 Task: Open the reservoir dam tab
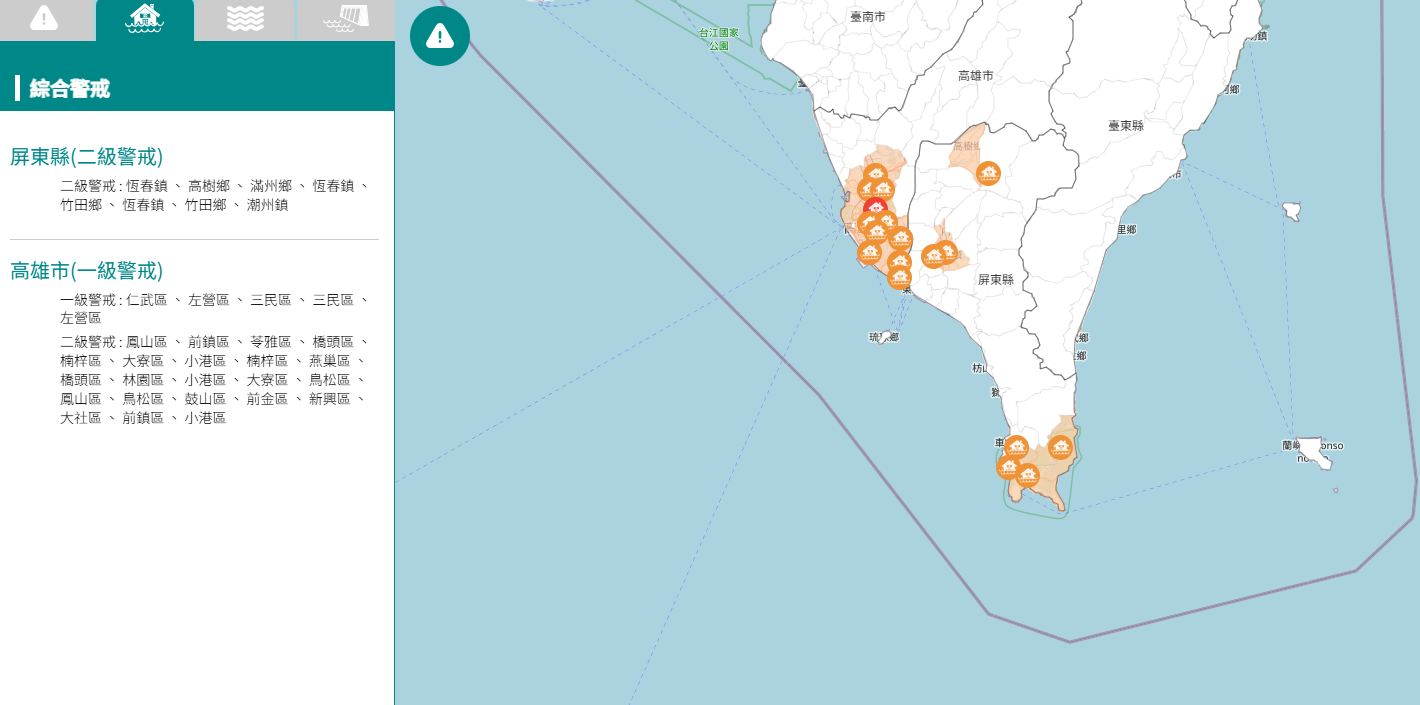(x=346, y=18)
